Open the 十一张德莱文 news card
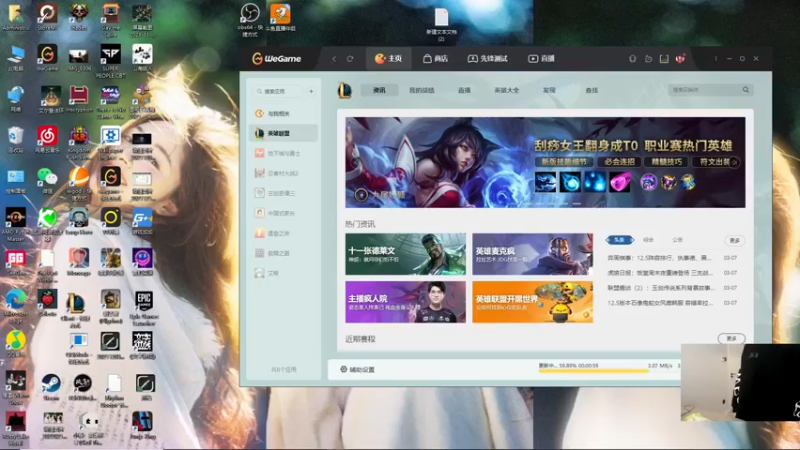The width and height of the screenshot is (800, 450). [x=406, y=254]
